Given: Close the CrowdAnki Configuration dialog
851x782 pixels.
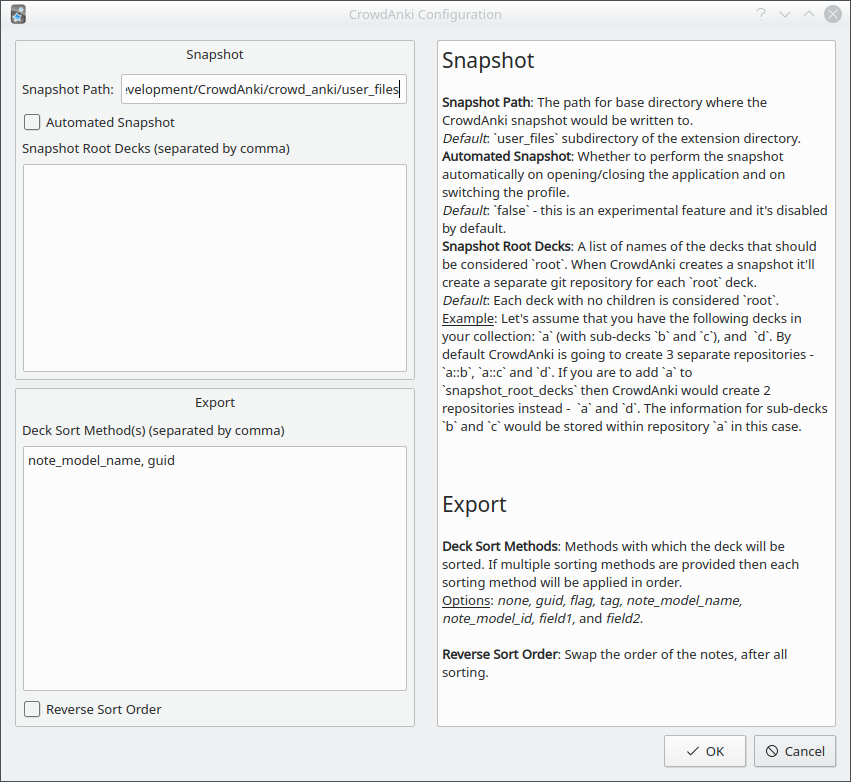Looking at the screenshot, I should pos(833,14).
